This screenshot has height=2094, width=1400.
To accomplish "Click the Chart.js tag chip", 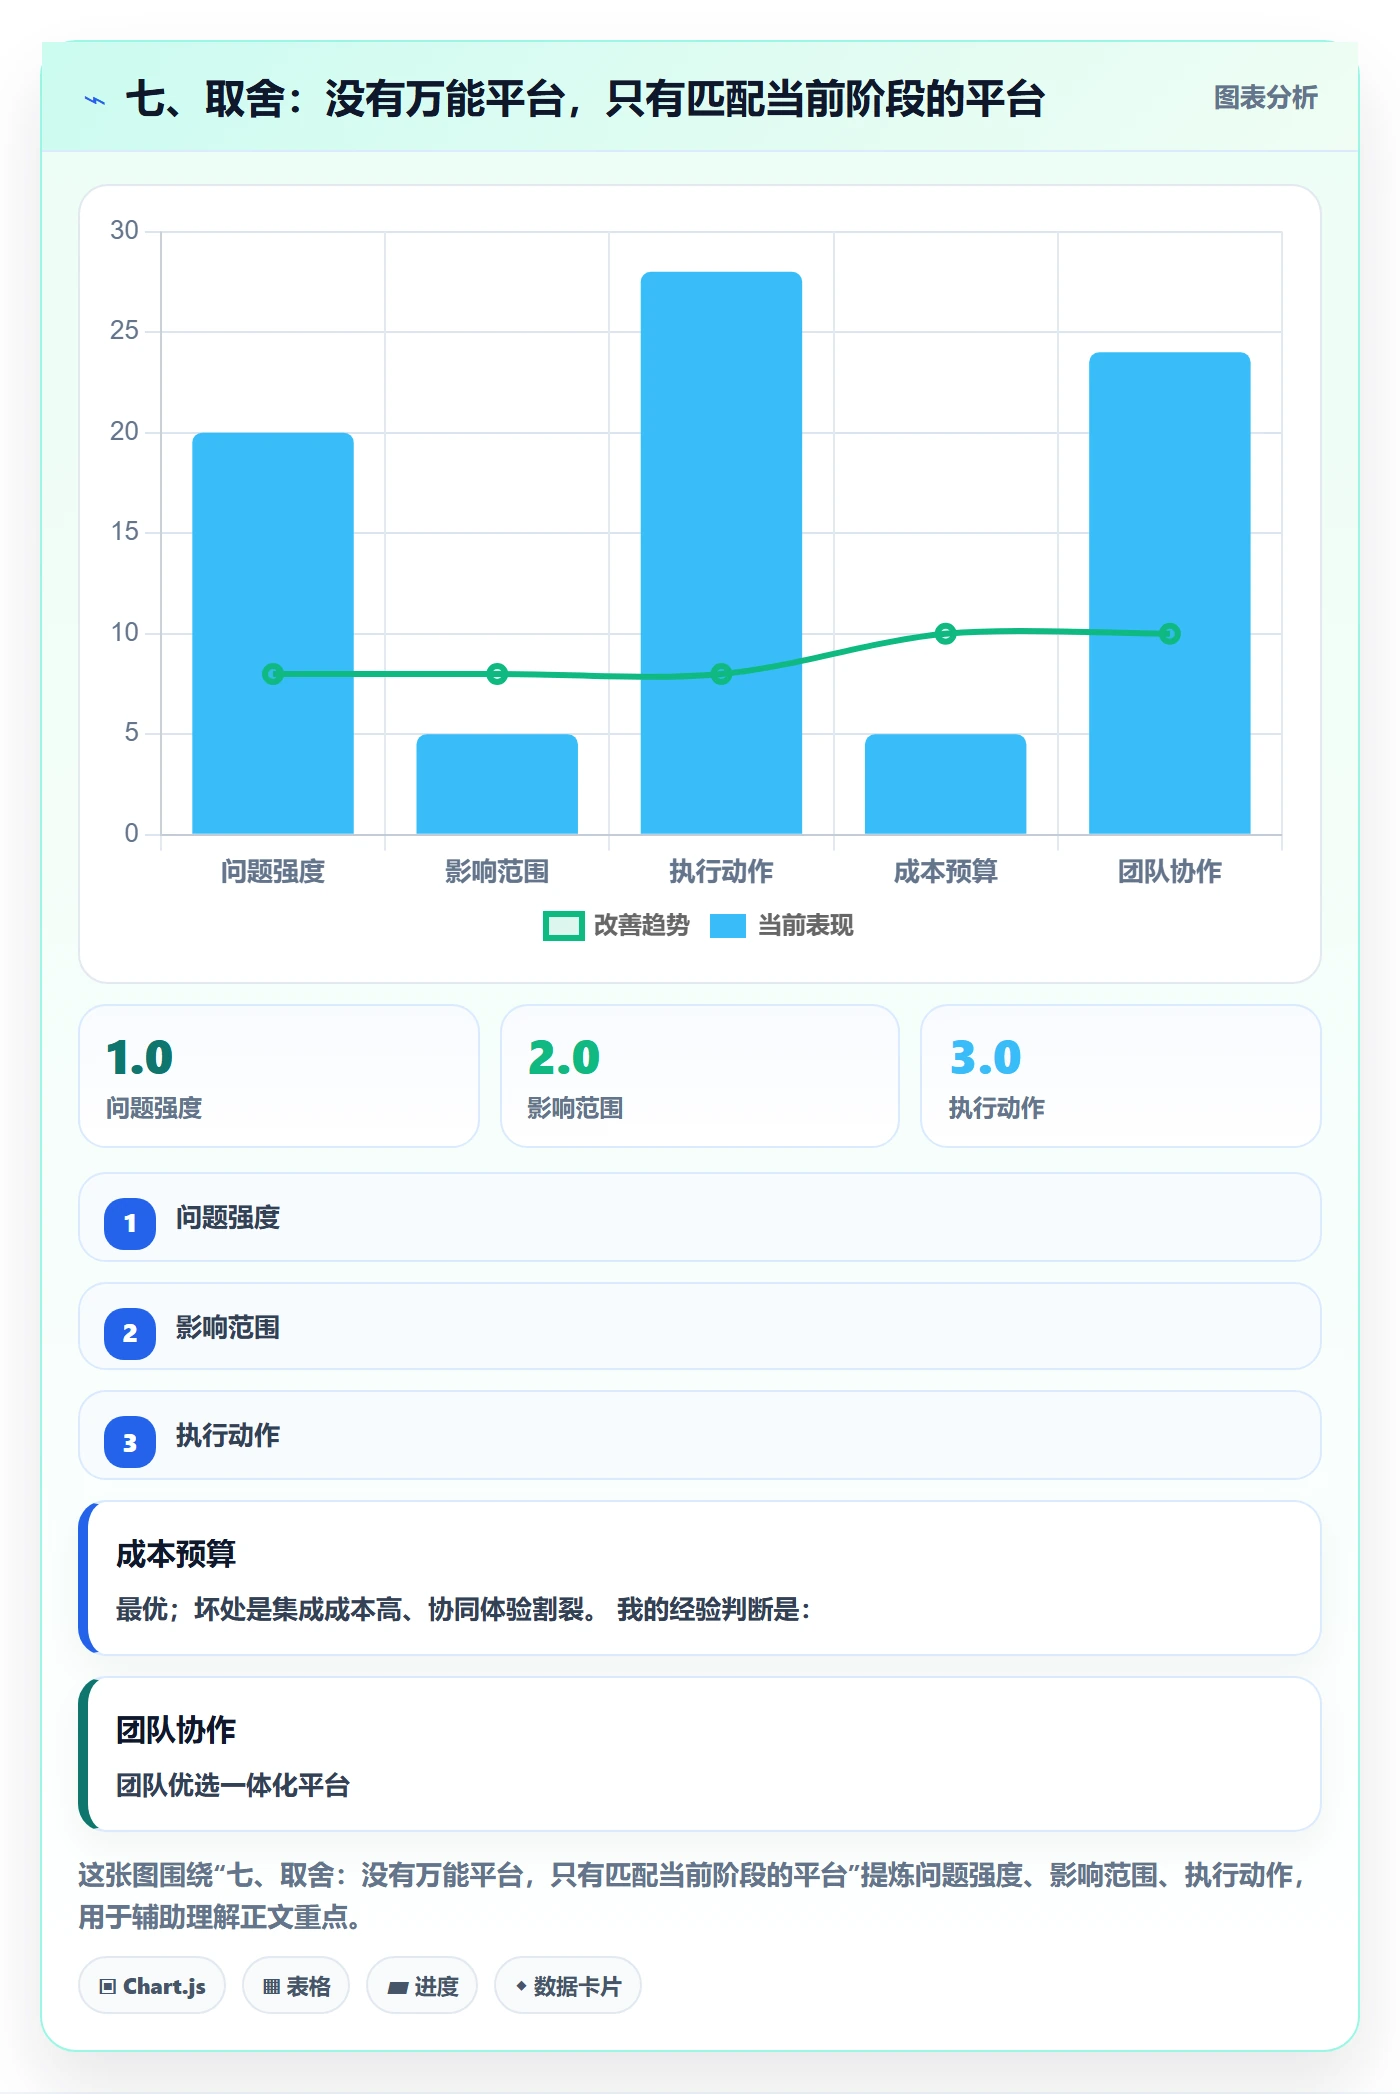I will pos(152,1985).
